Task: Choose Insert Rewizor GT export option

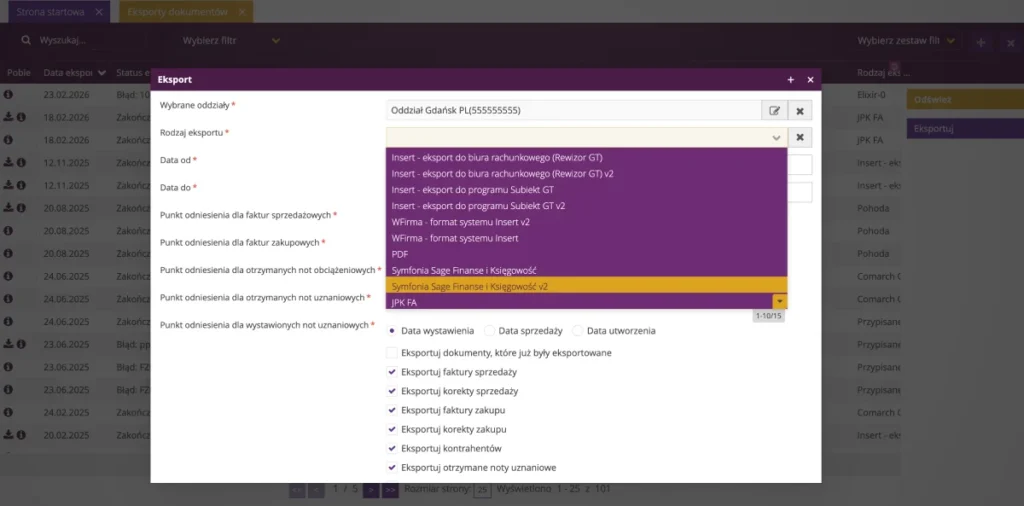Action: click(x=586, y=157)
